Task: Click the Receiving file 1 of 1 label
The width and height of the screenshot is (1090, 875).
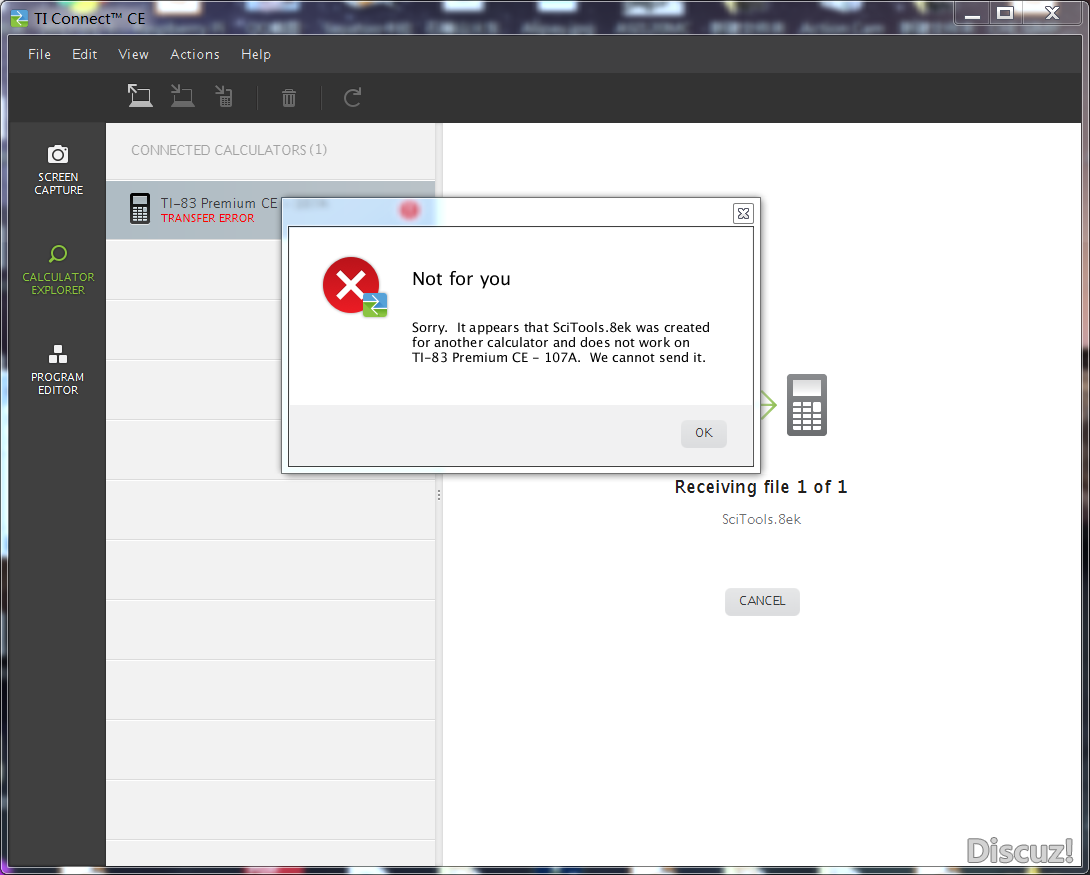Action: pos(760,487)
